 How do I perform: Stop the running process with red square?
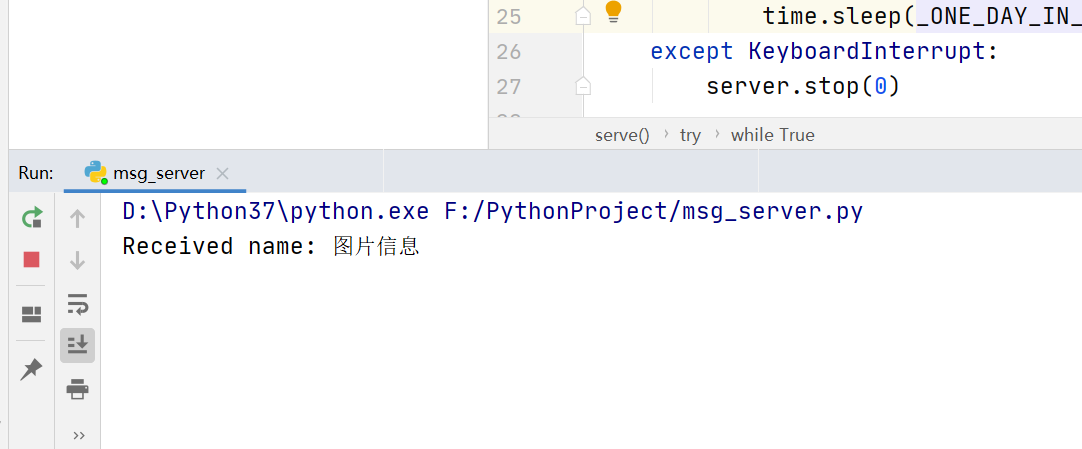(32, 259)
